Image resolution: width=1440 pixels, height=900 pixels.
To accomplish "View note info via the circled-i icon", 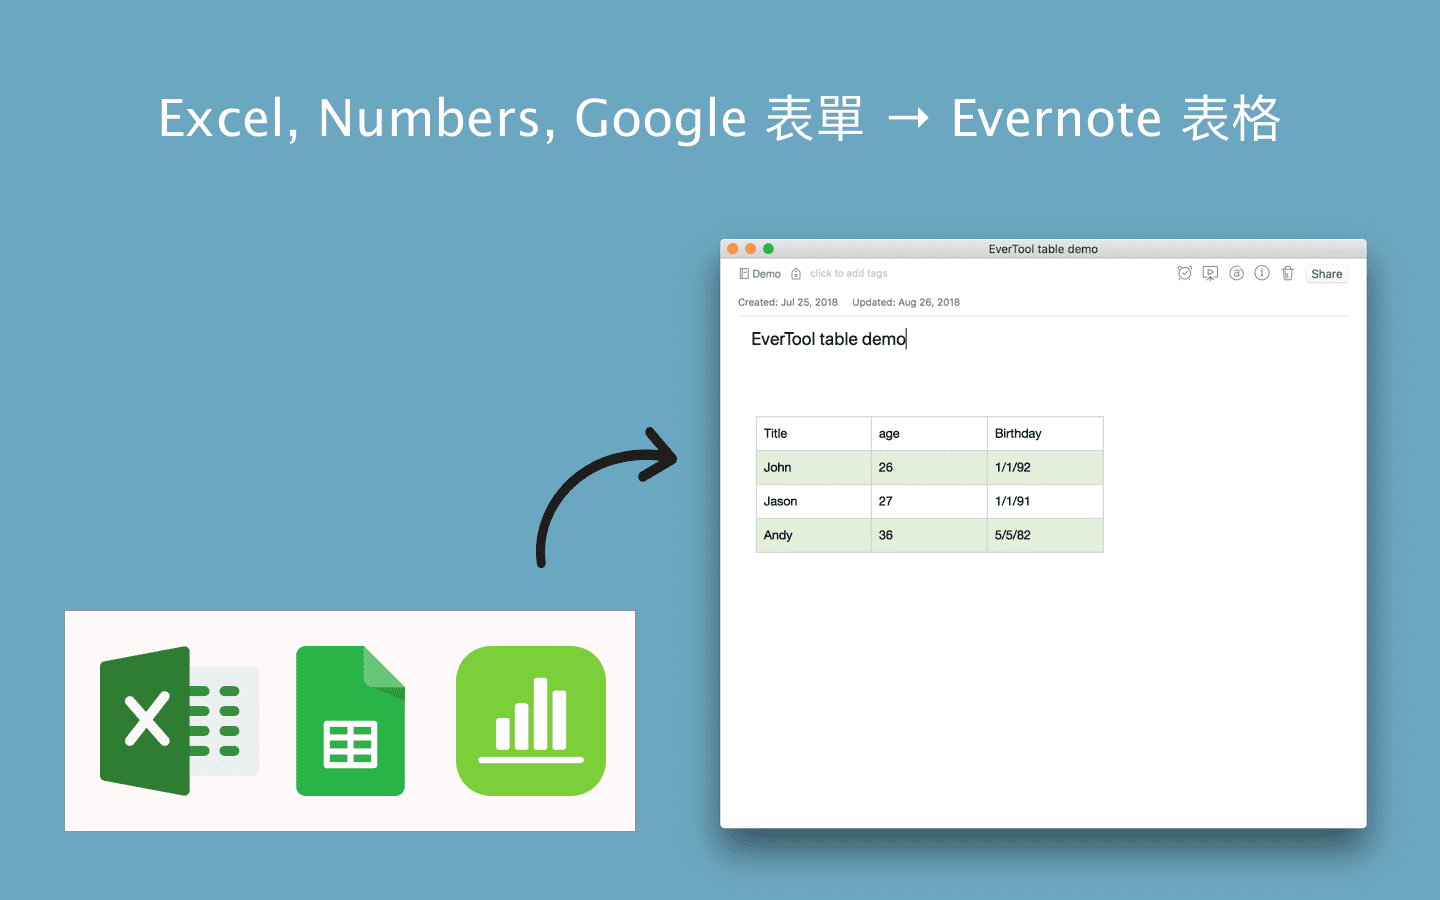I will tap(1262, 273).
